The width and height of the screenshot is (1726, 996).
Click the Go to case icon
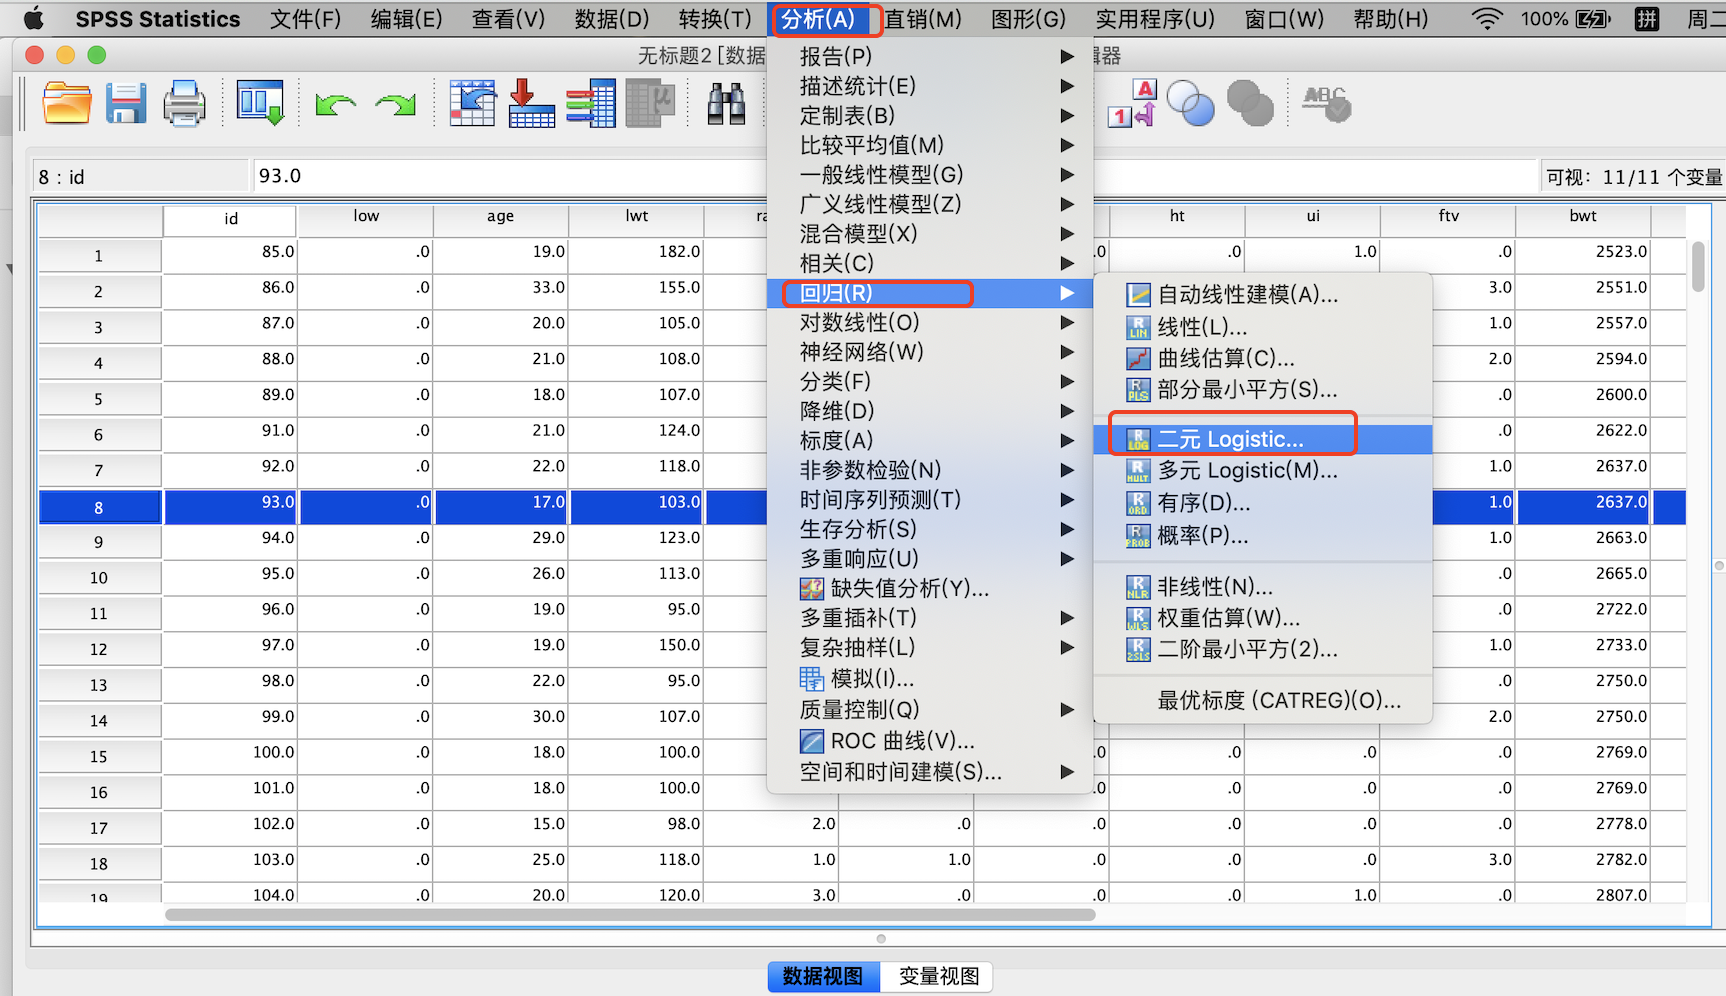[x=473, y=103]
